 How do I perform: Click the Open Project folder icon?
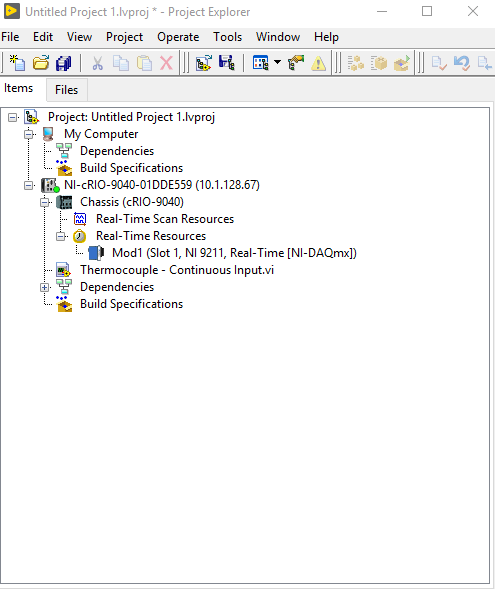pyautogui.click(x=41, y=63)
